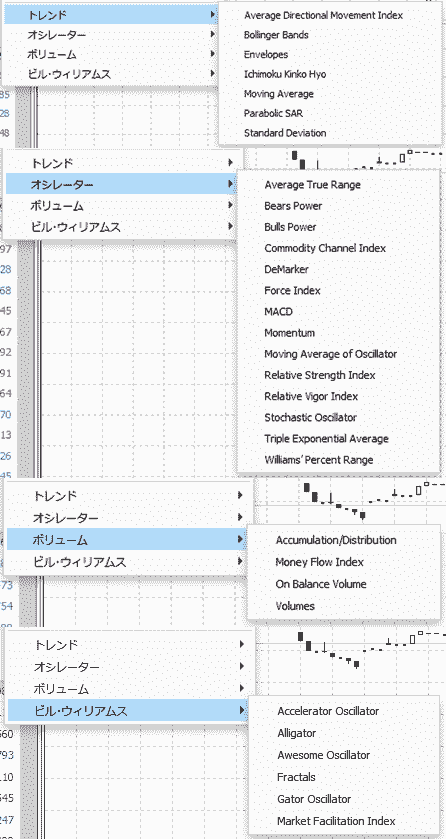This screenshot has height=839, width=446.
Task: Open the highlighted ボリューム submenu entry
Action: pyautogui.click(x=126, y=540)
